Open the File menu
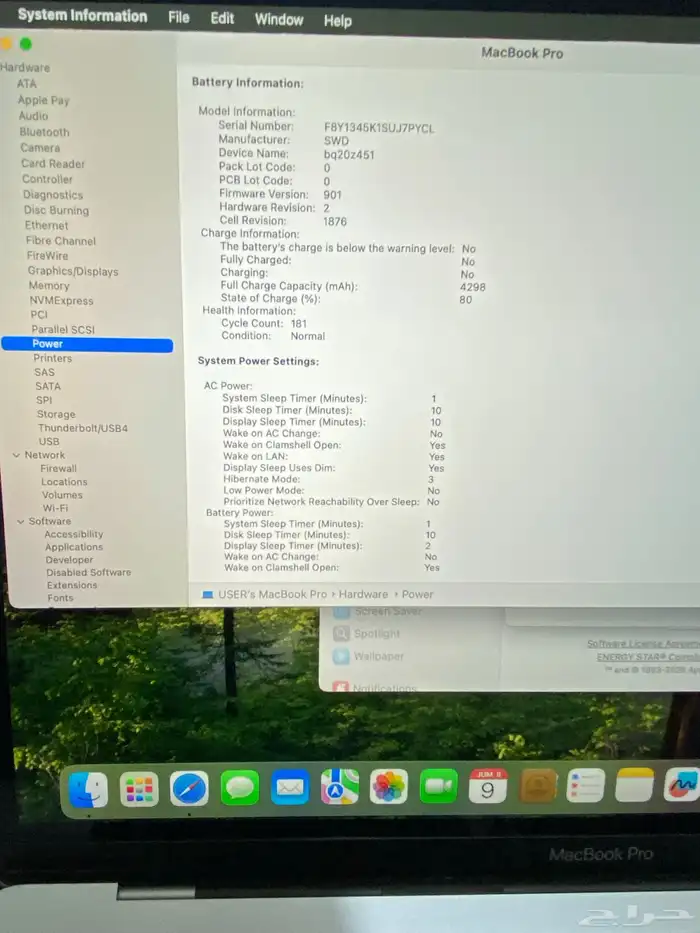This screenshot has height=933, width=700. click(179, 17)
